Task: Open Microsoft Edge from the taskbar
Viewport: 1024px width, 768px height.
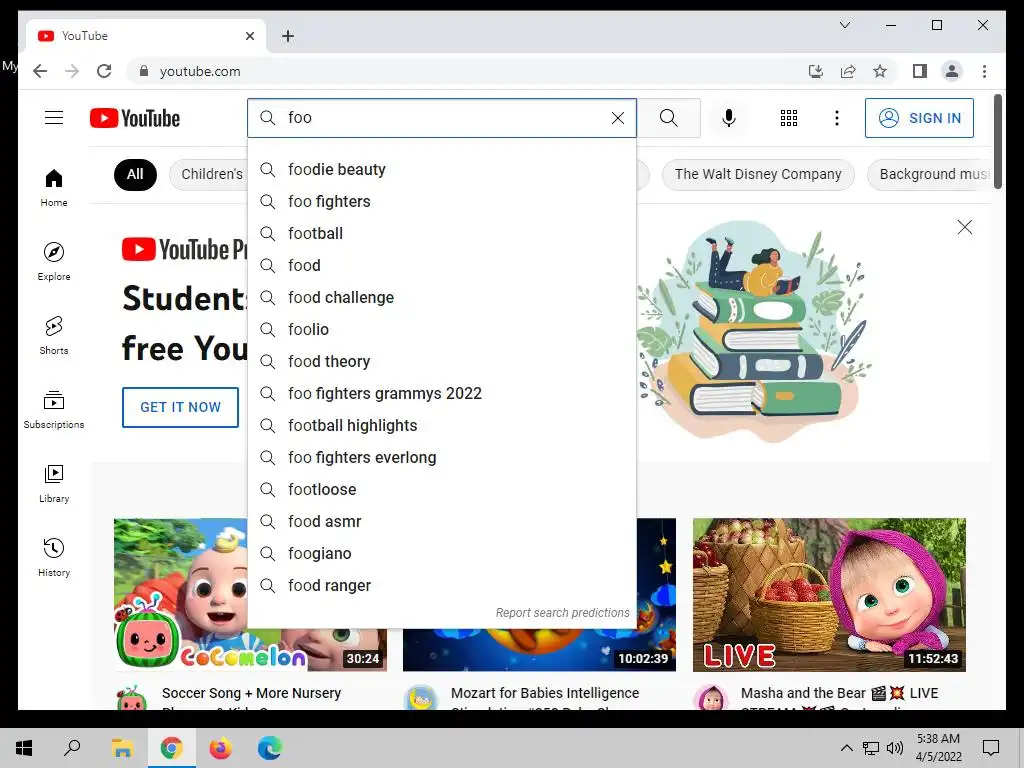Action: tap(269, 748)
